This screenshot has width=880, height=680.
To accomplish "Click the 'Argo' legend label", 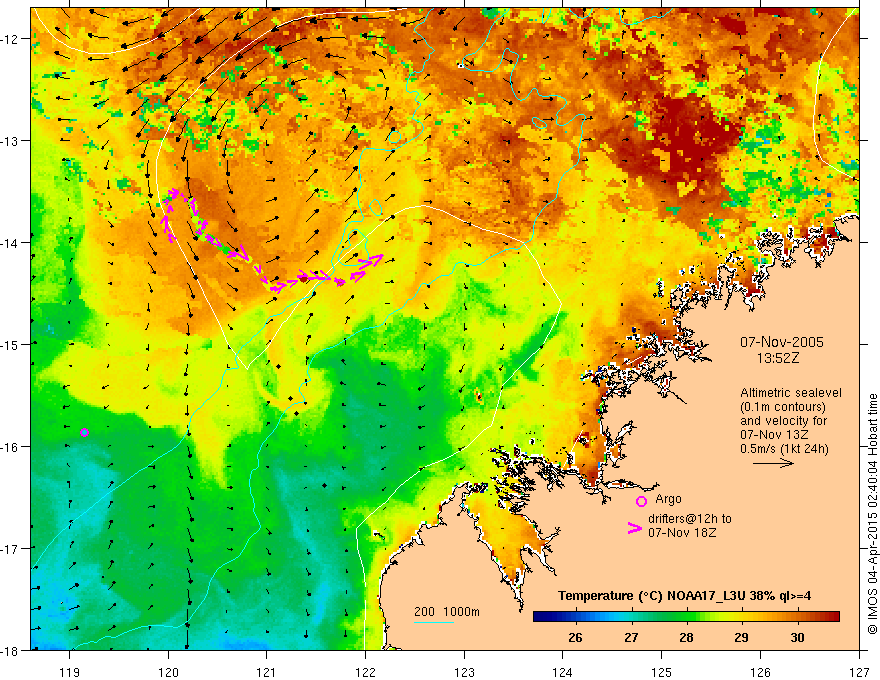I will pos(668,499).
